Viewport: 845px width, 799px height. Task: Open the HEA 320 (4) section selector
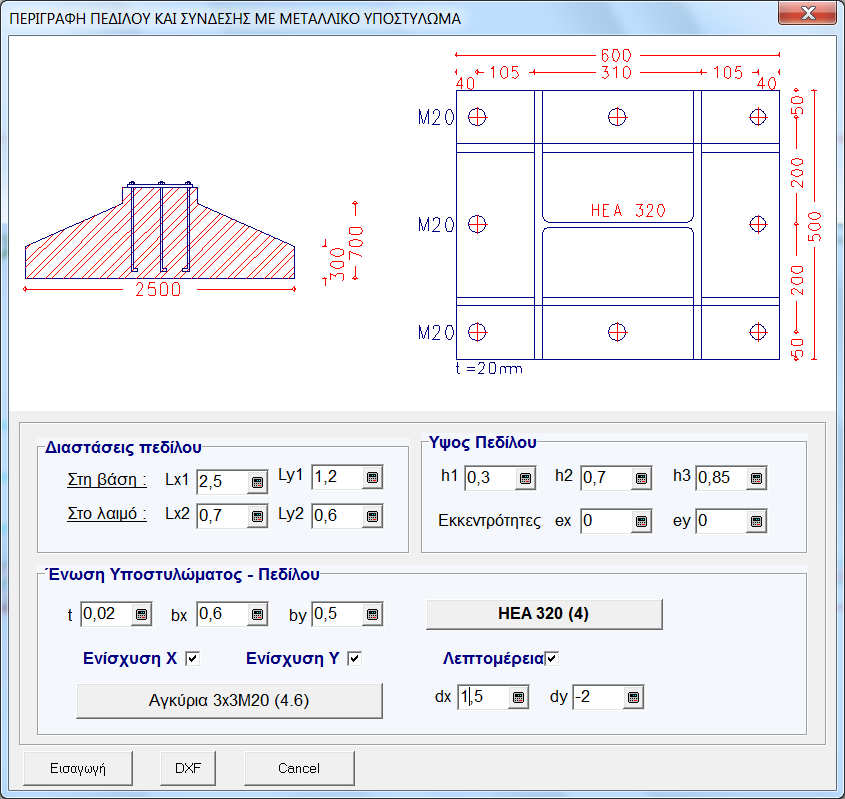pos(544,614)
